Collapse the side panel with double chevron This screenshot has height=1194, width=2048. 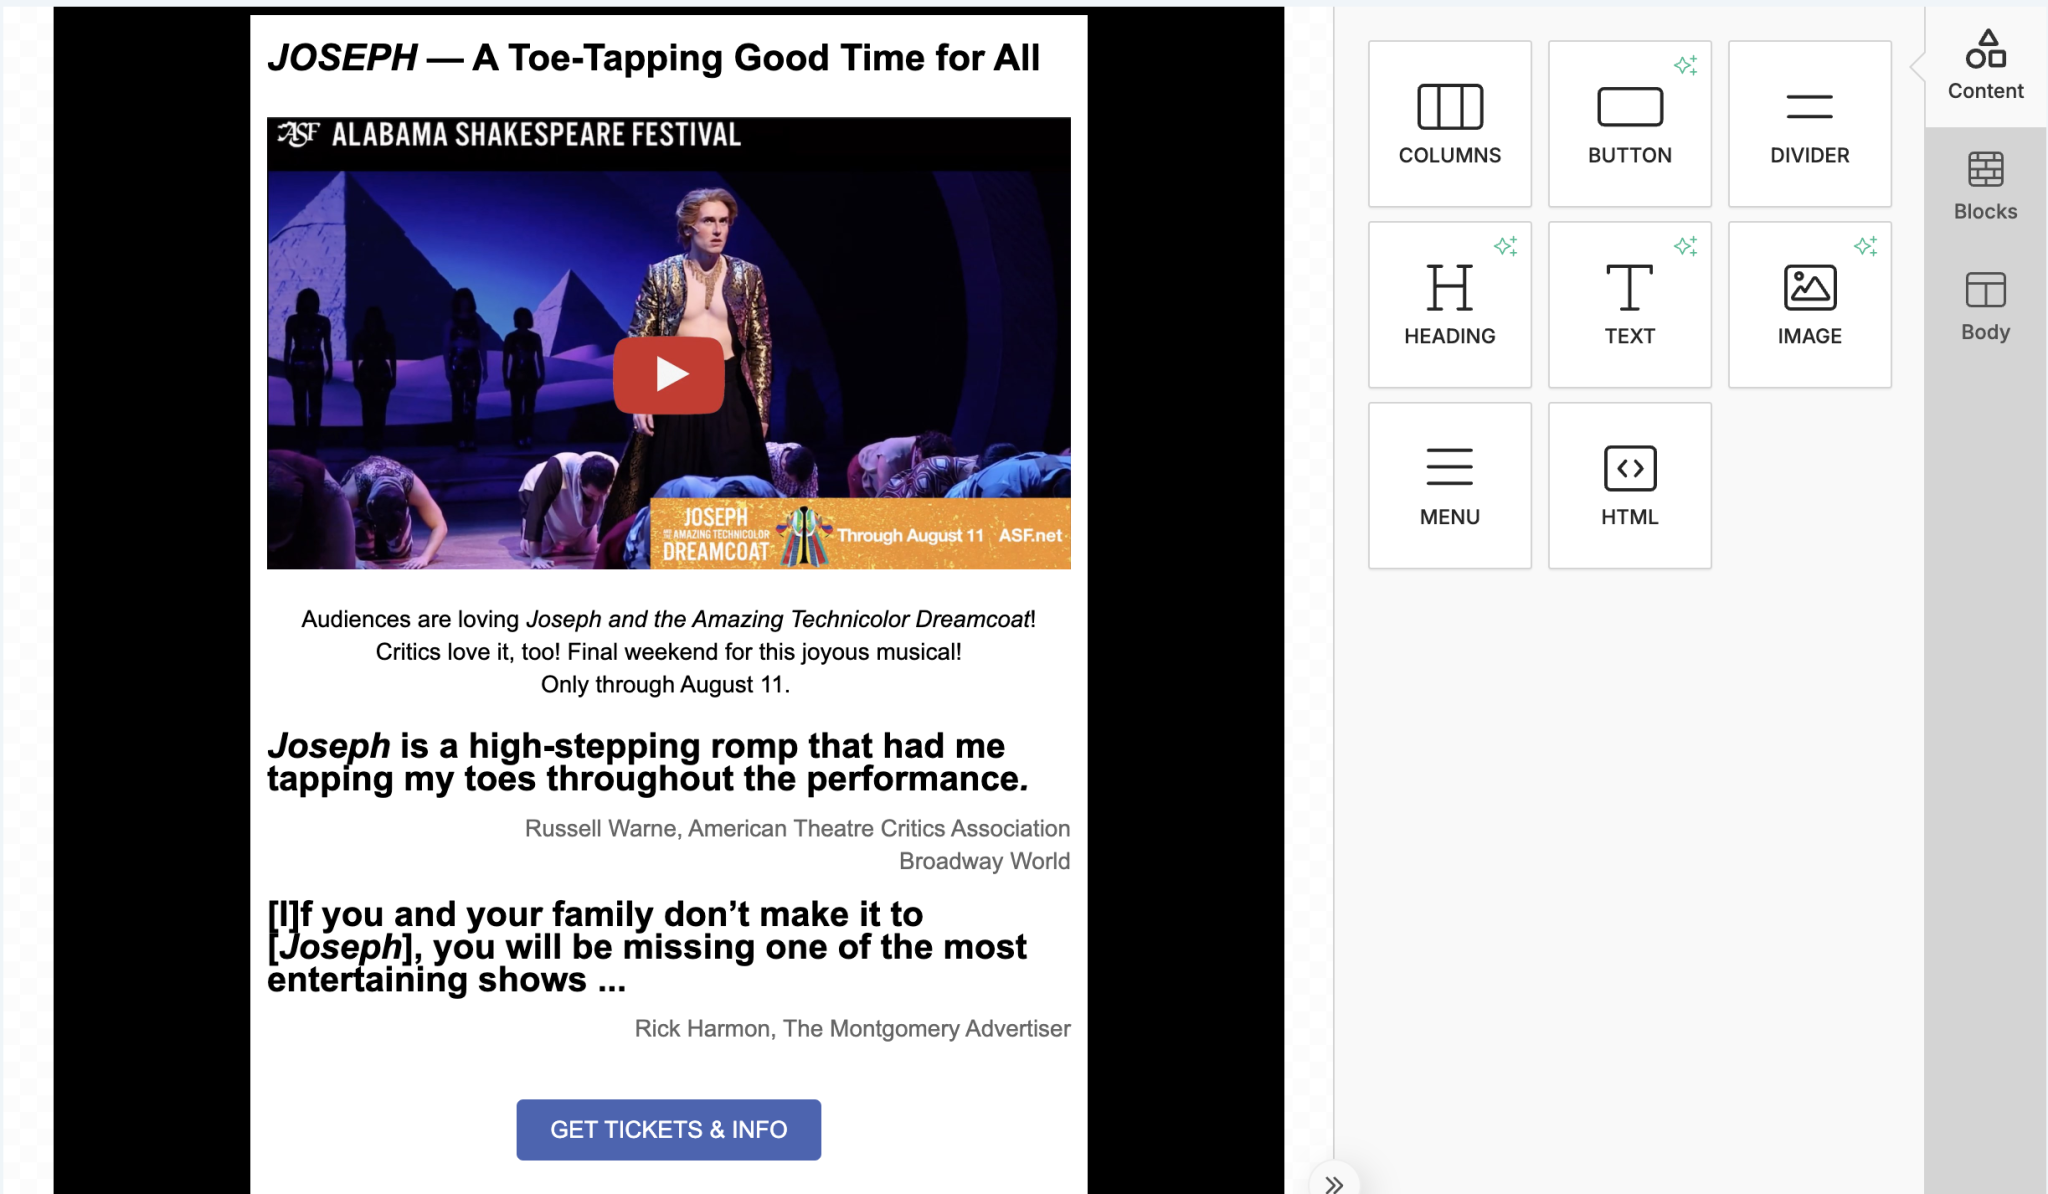click(1334, 1184)
